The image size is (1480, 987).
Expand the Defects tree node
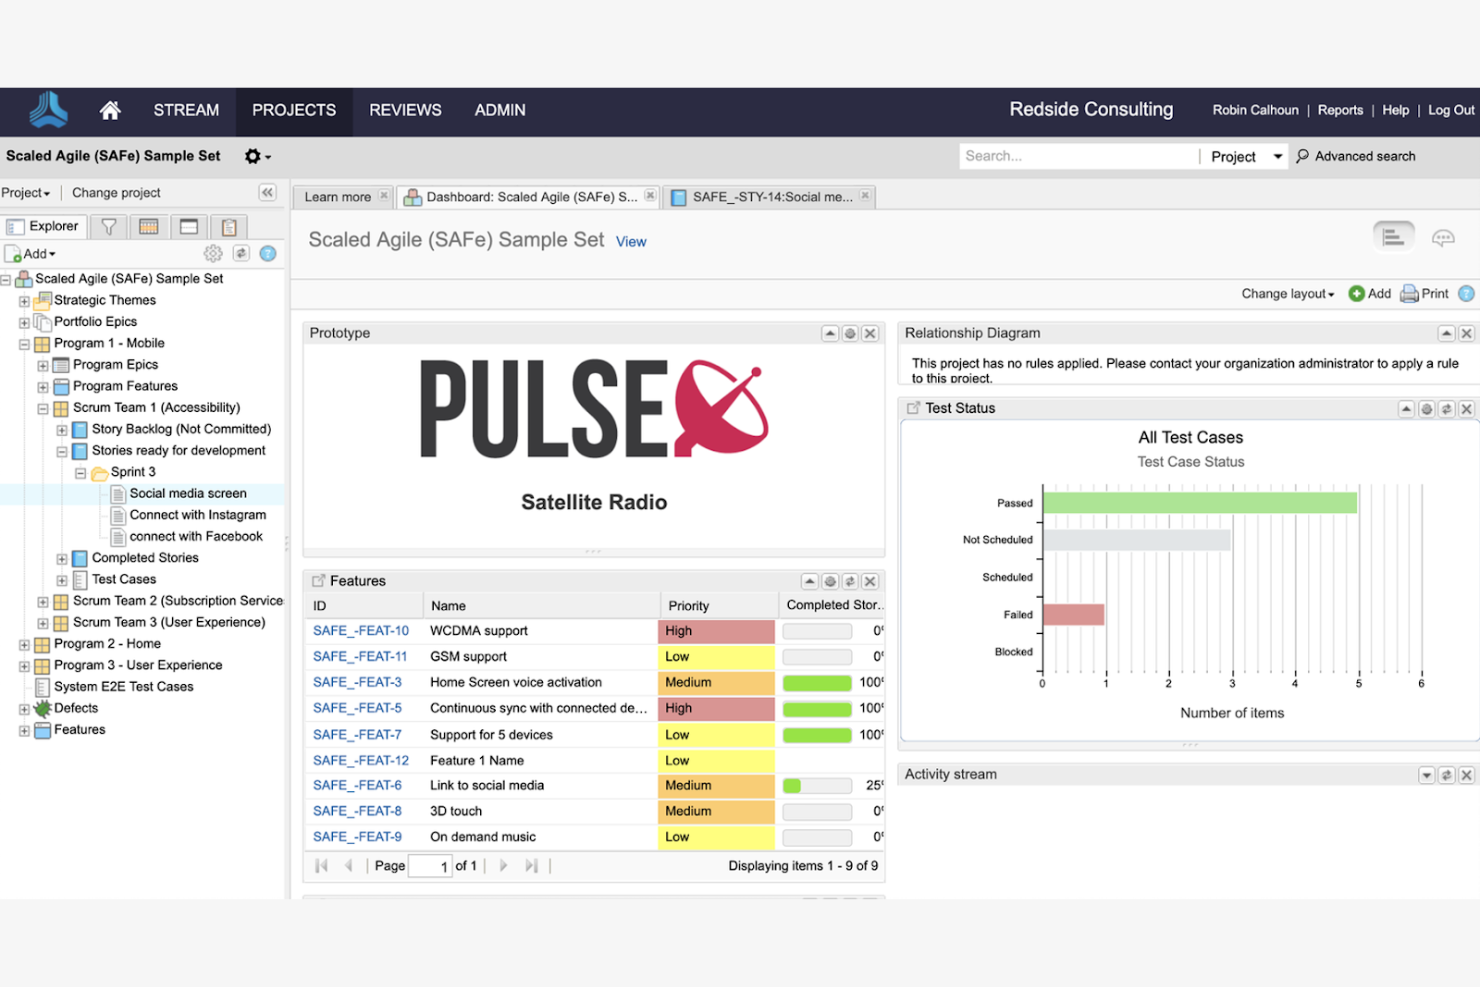click(x=24, y=709)
